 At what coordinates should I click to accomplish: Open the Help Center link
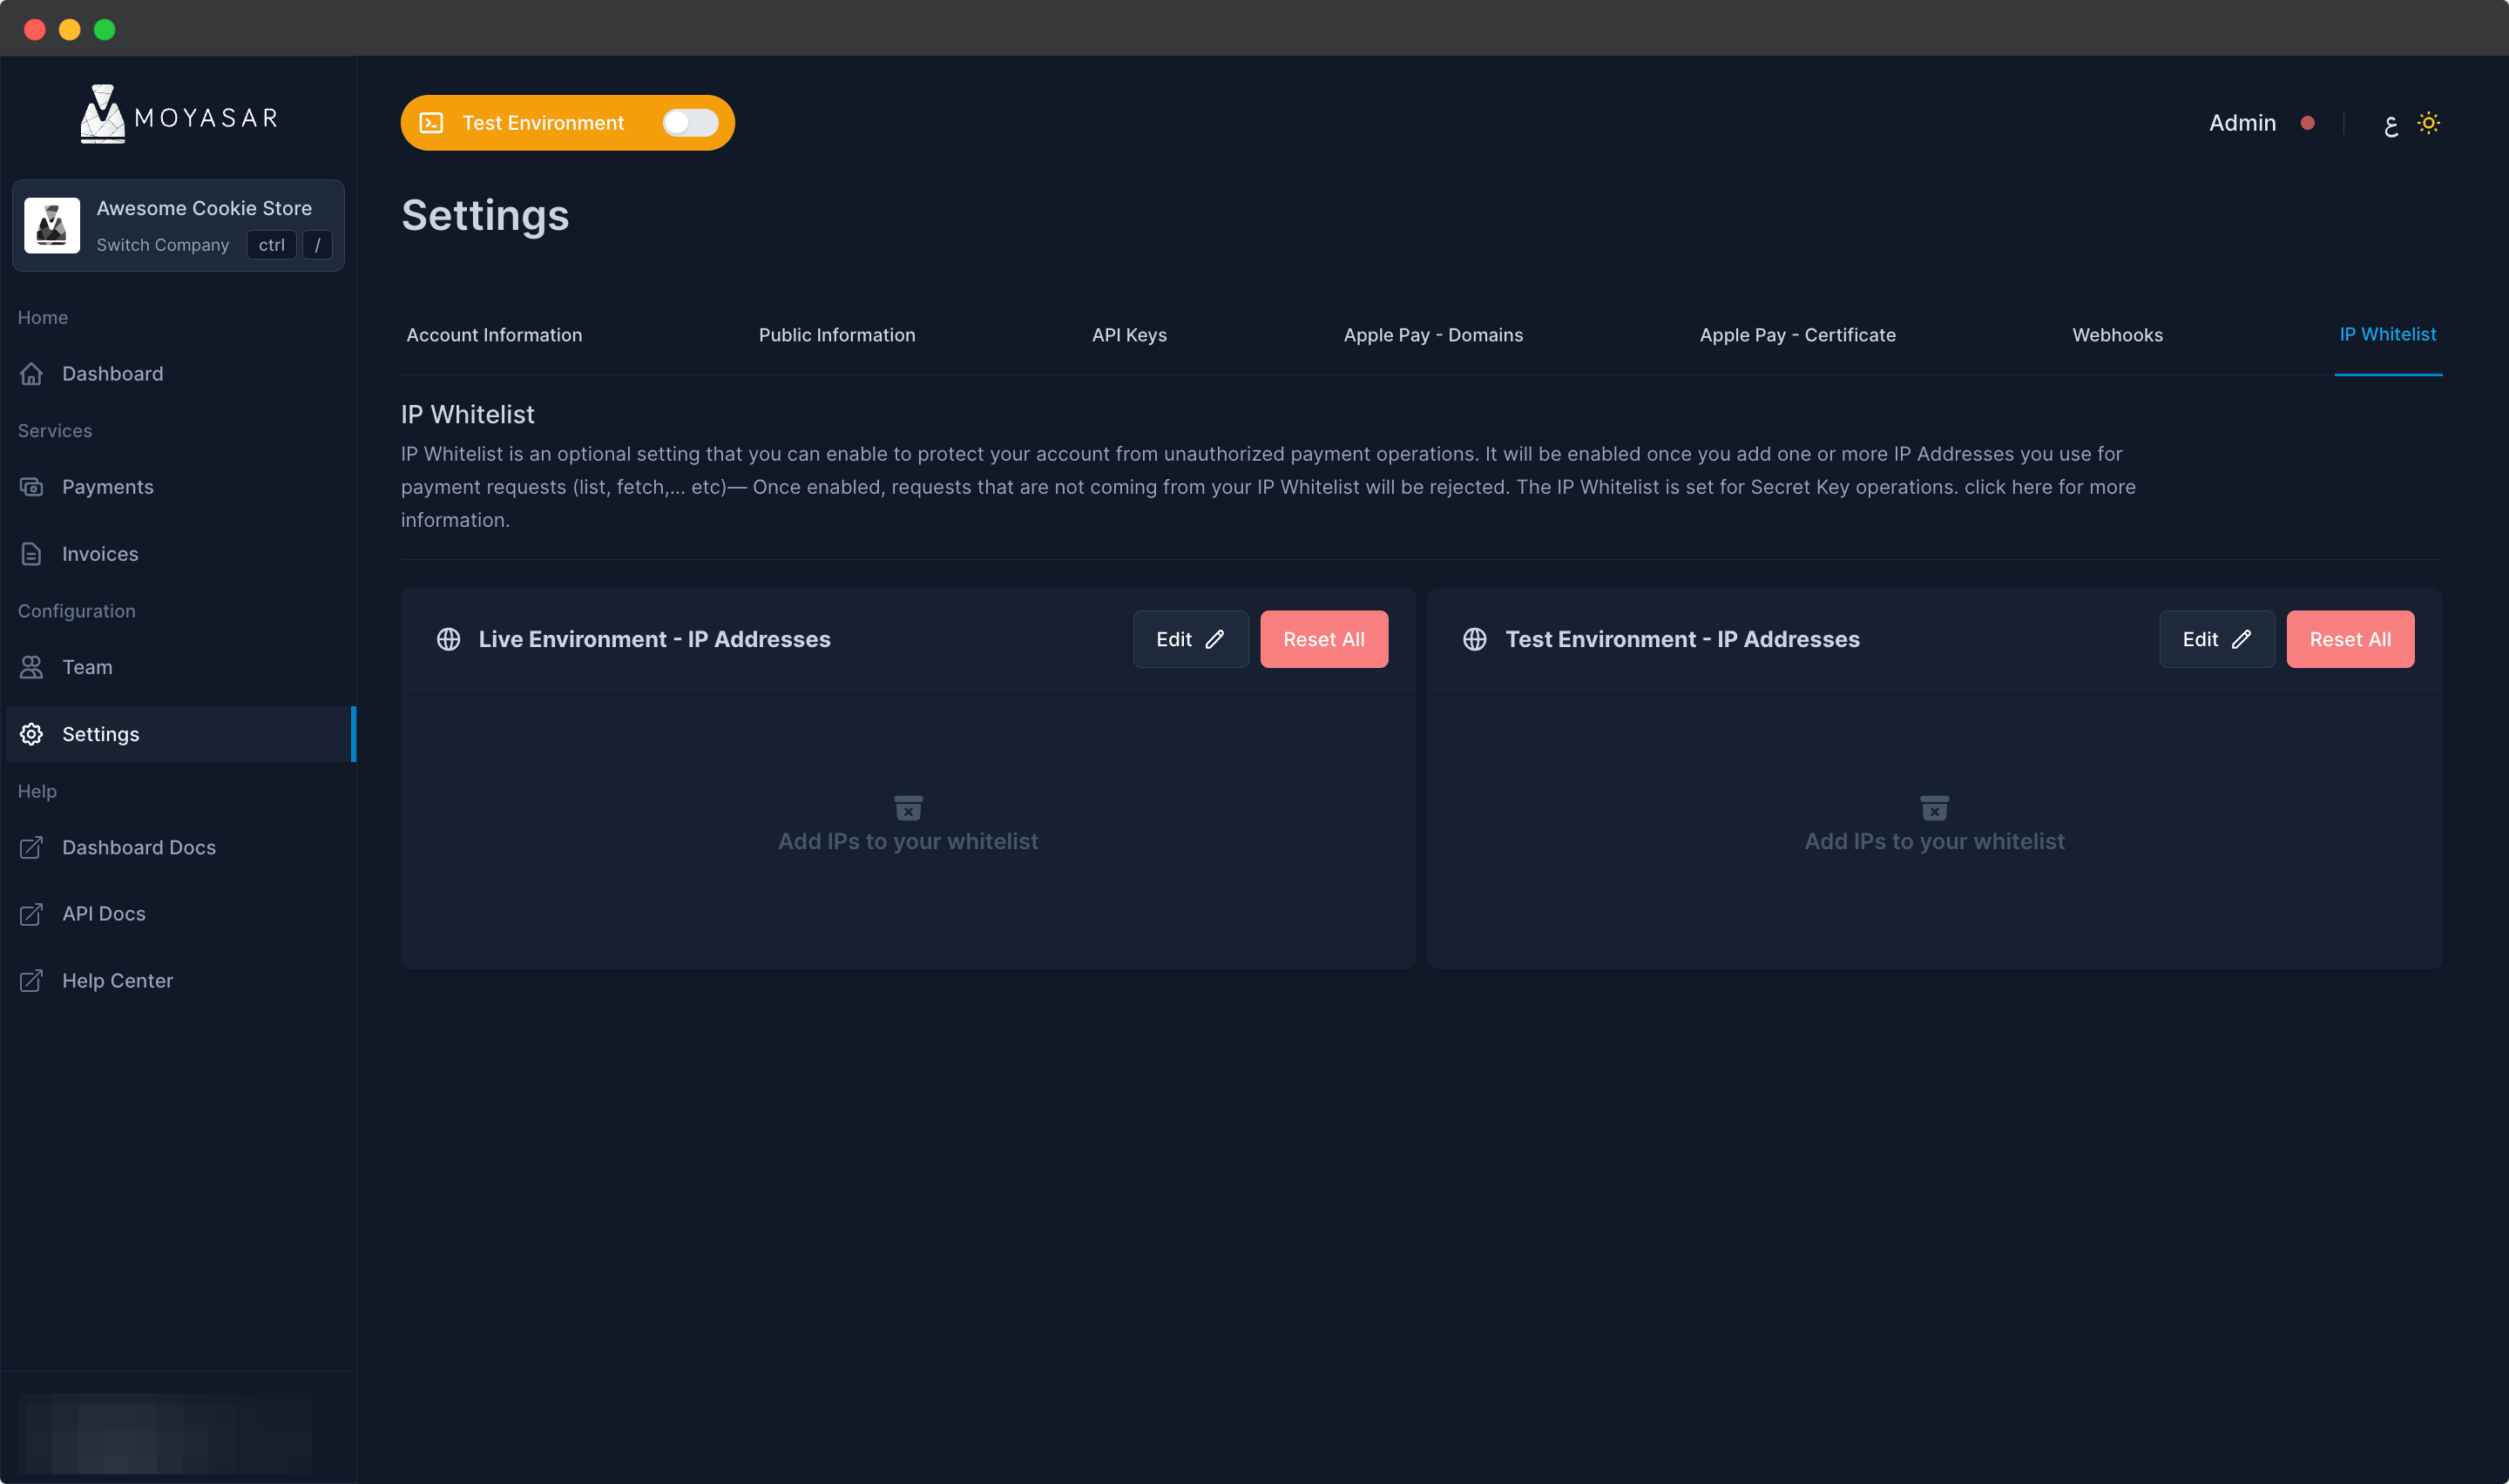tap(117, 981)
